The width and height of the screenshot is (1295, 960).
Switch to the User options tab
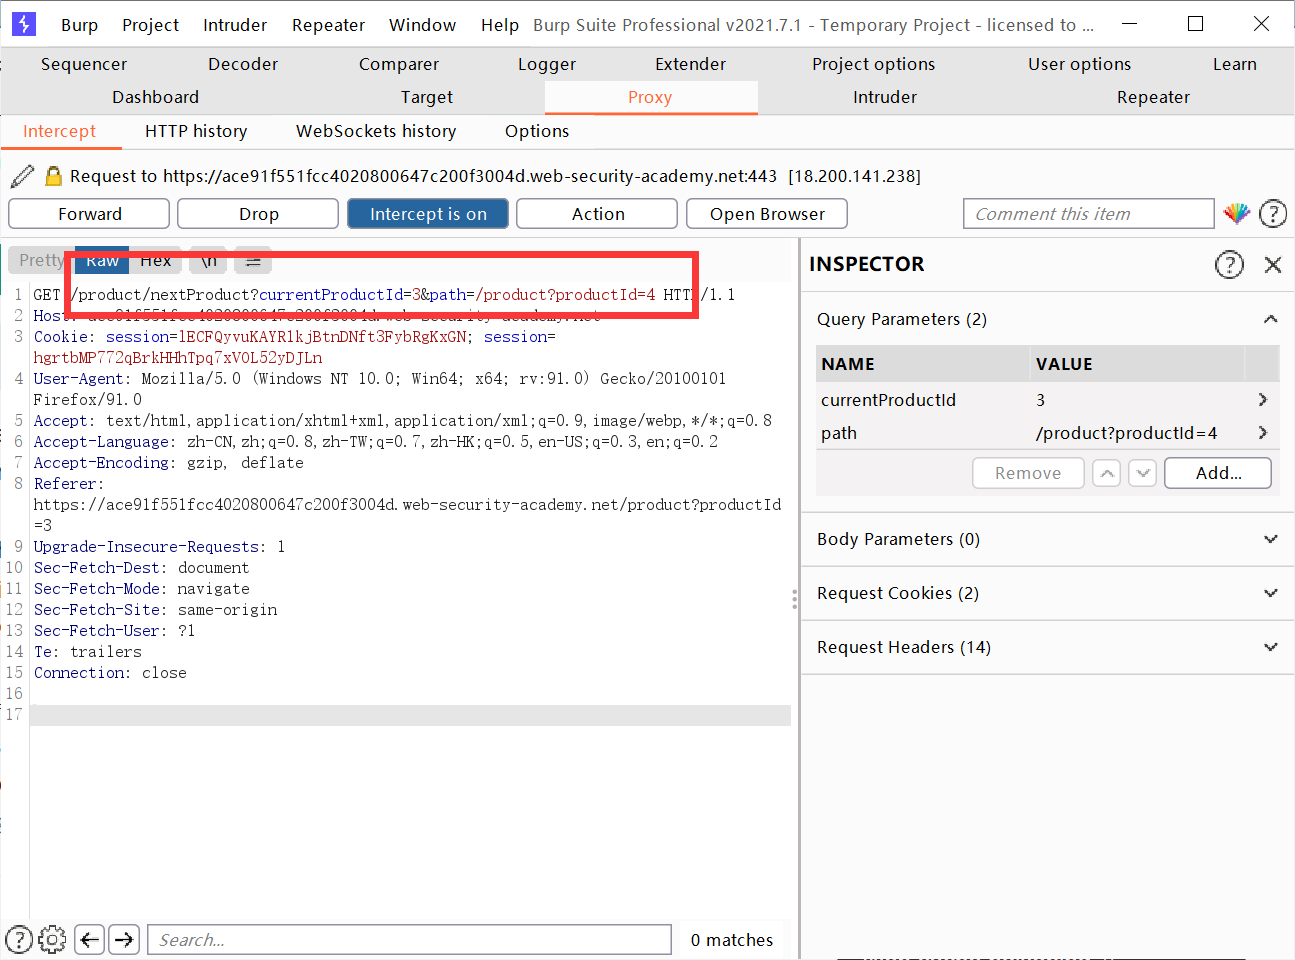[1079, 64]
